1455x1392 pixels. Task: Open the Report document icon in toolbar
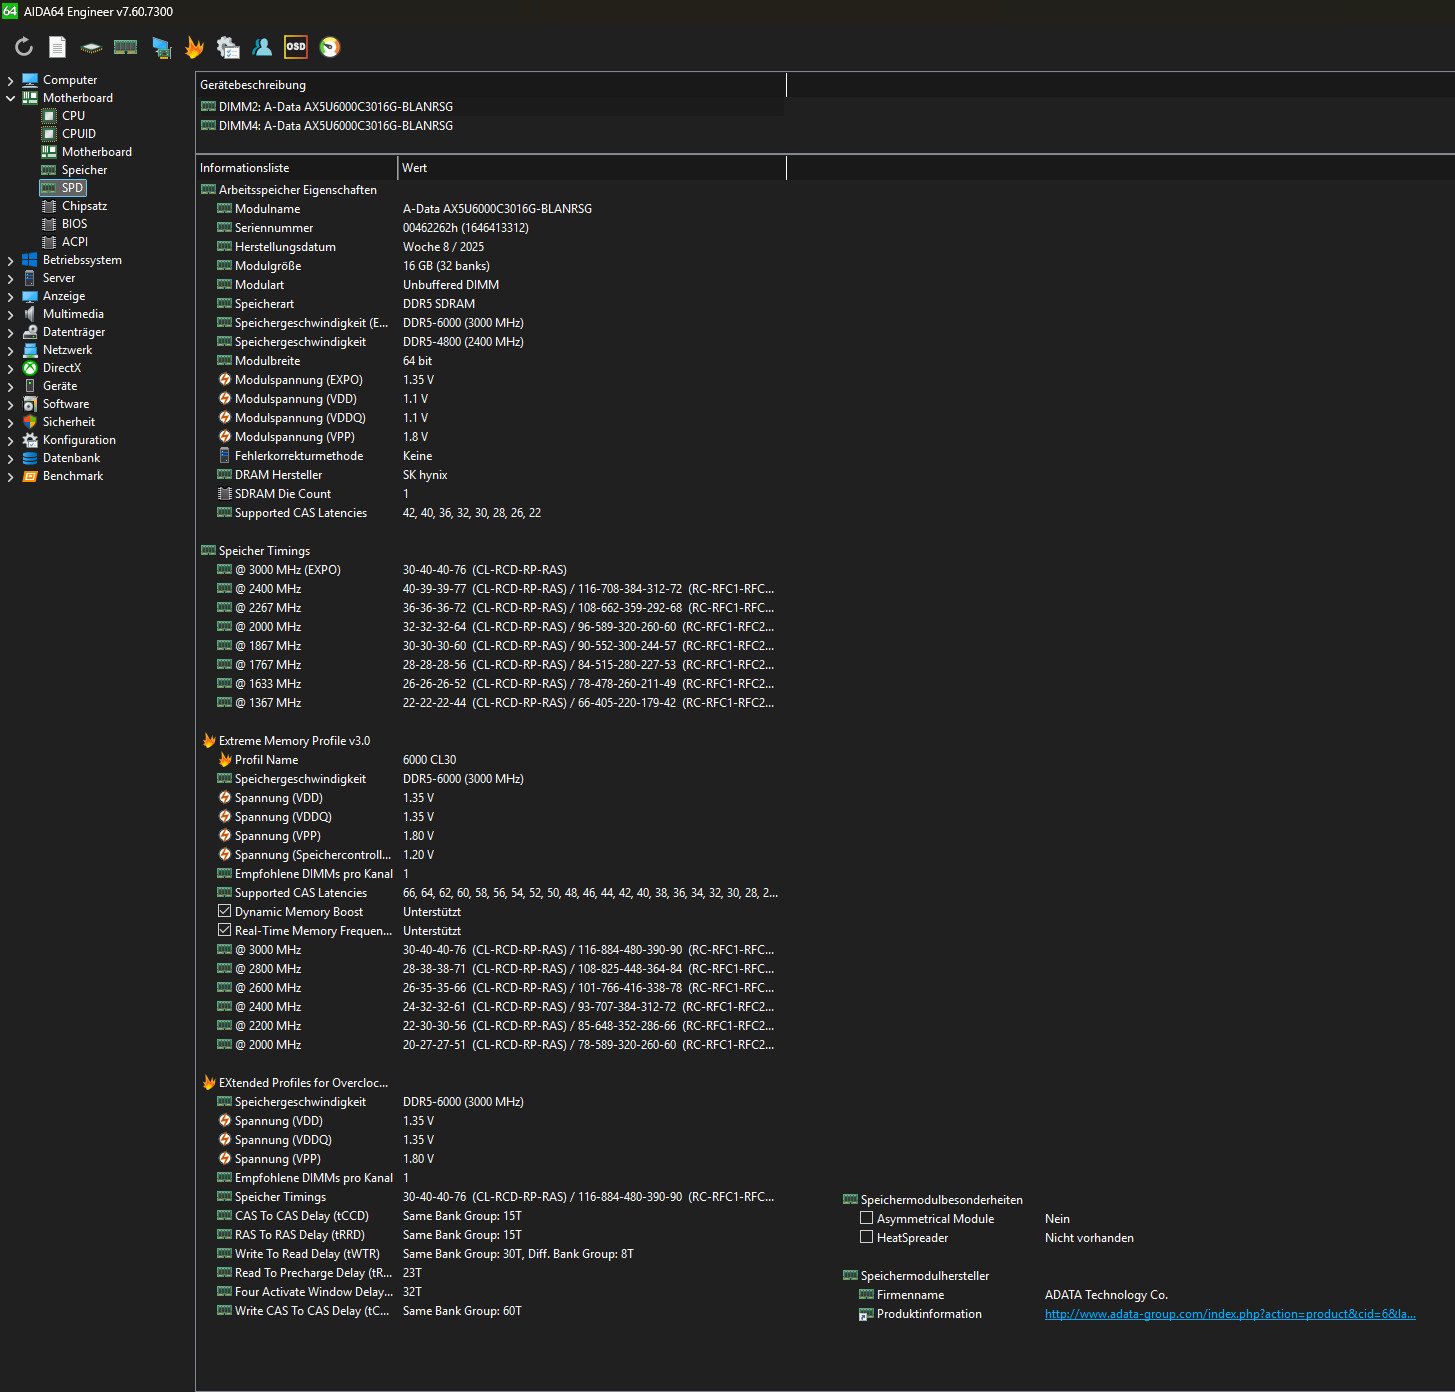point(58,47)
